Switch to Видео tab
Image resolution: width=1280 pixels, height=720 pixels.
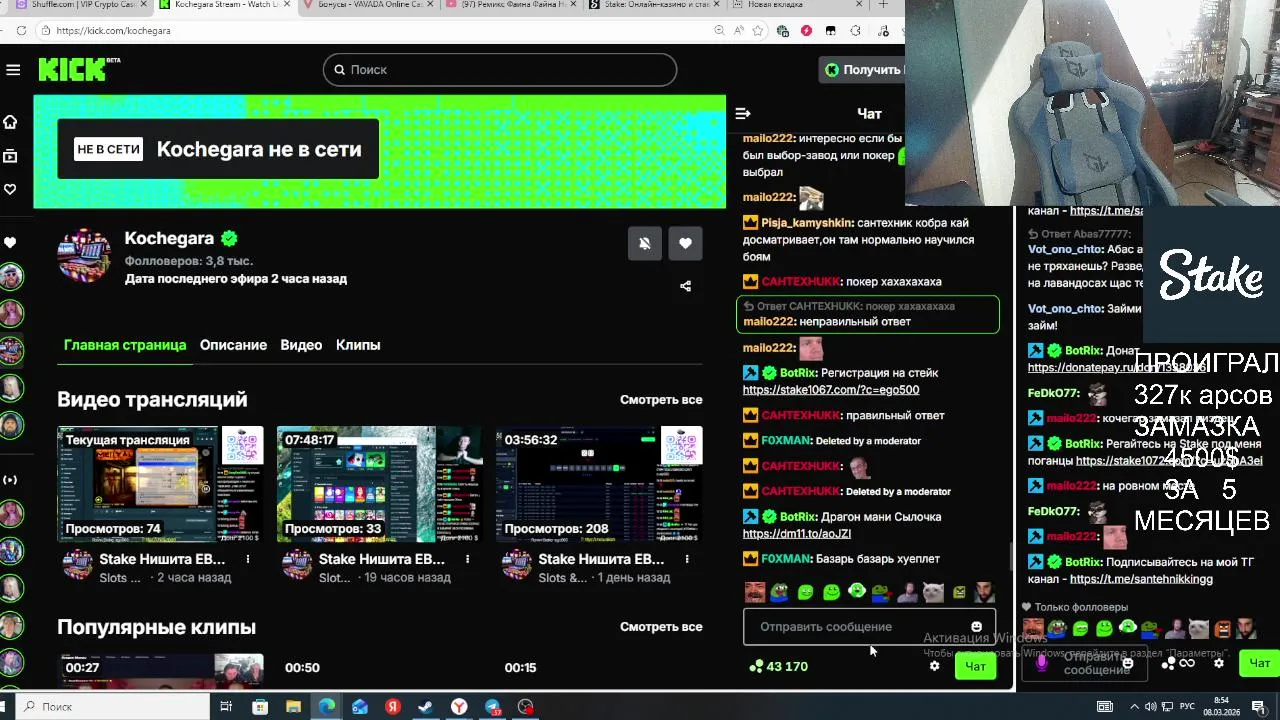pos(301,345)
